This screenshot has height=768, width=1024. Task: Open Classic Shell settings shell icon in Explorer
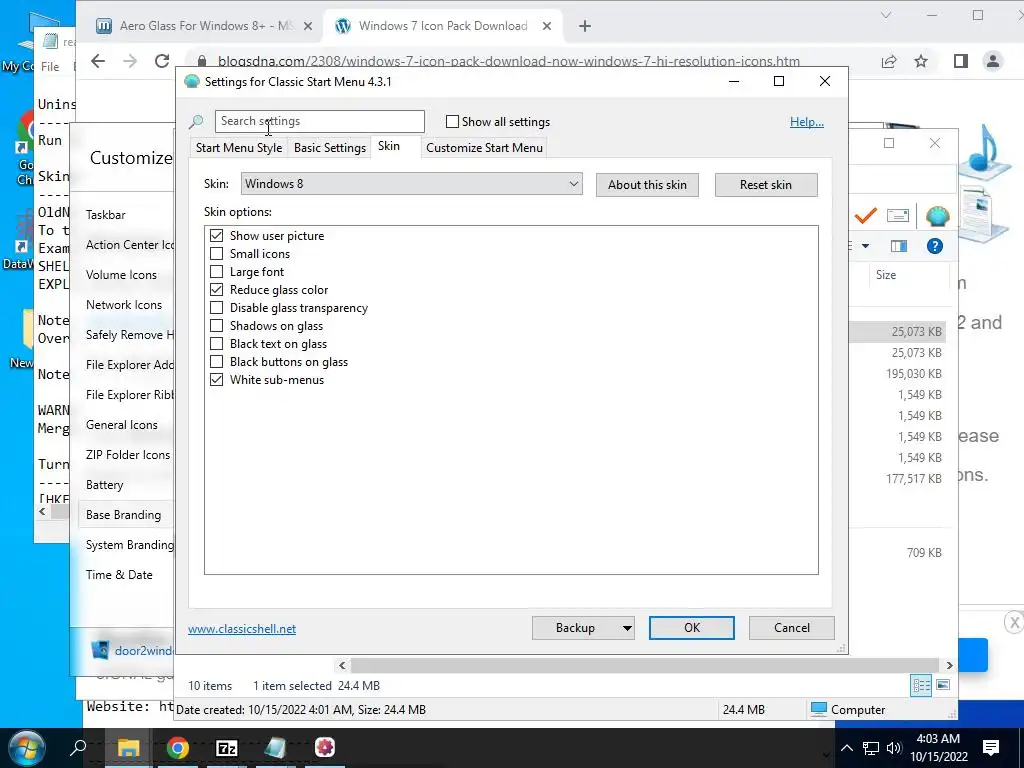[x=937, y=216]
